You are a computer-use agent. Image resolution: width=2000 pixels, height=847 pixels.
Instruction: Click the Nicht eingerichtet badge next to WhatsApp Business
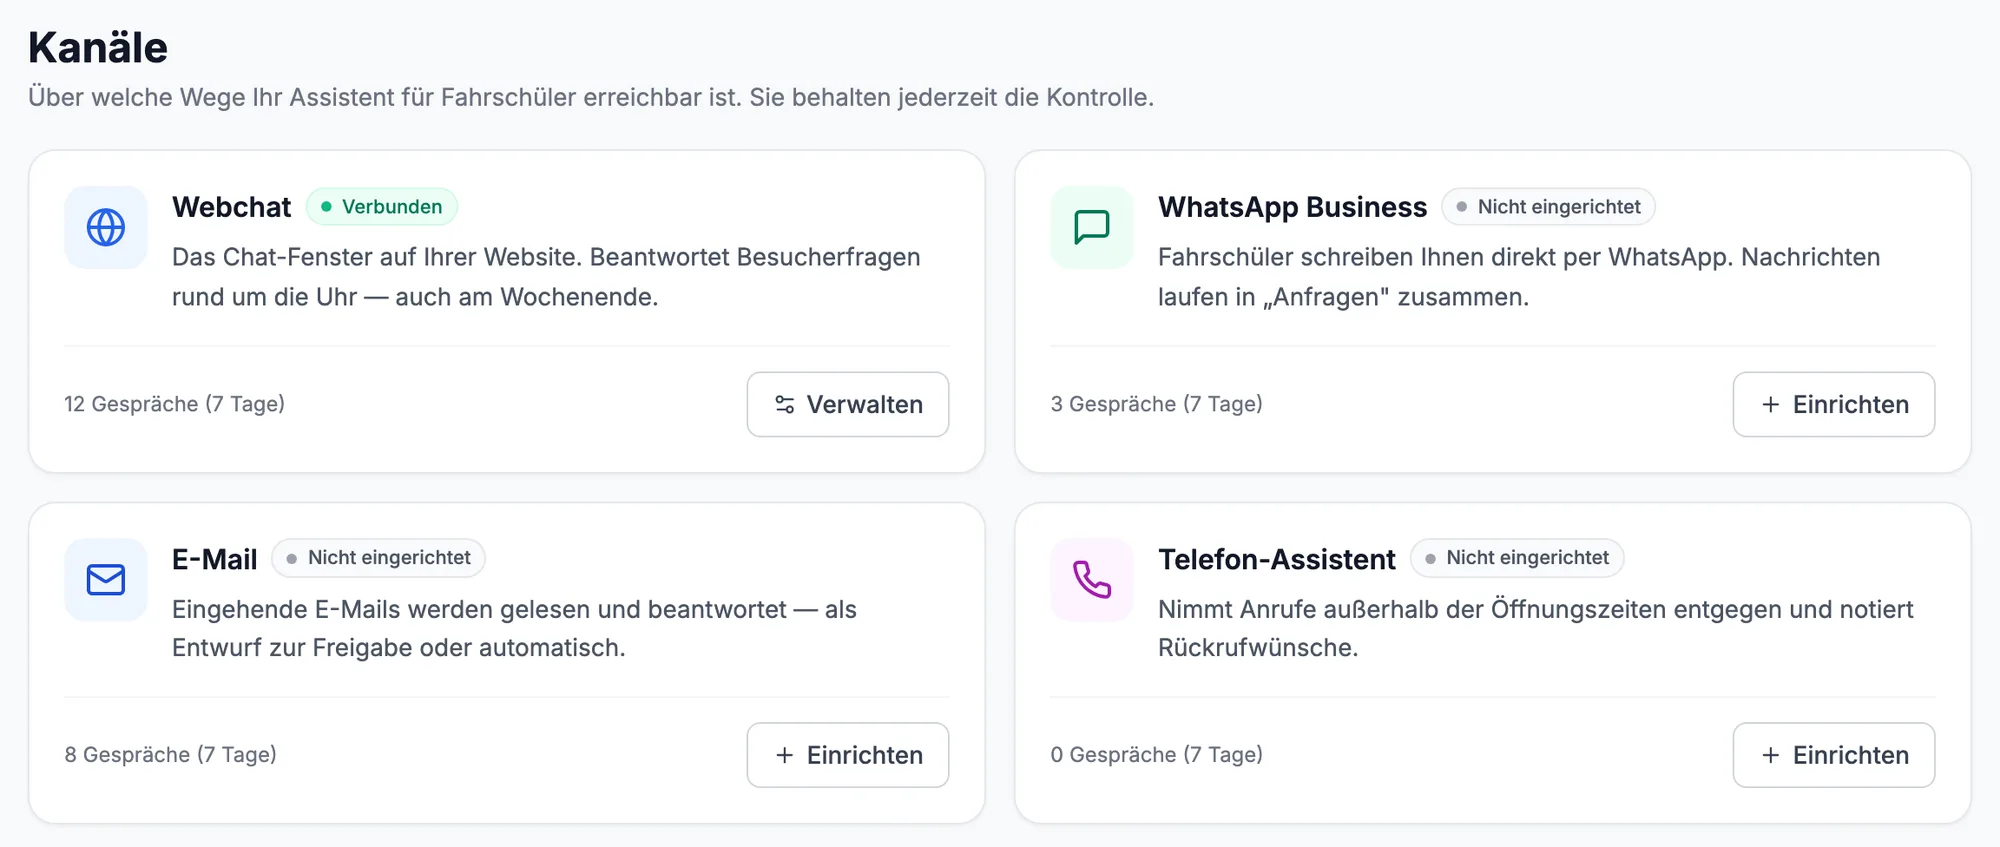point(1548,207)
